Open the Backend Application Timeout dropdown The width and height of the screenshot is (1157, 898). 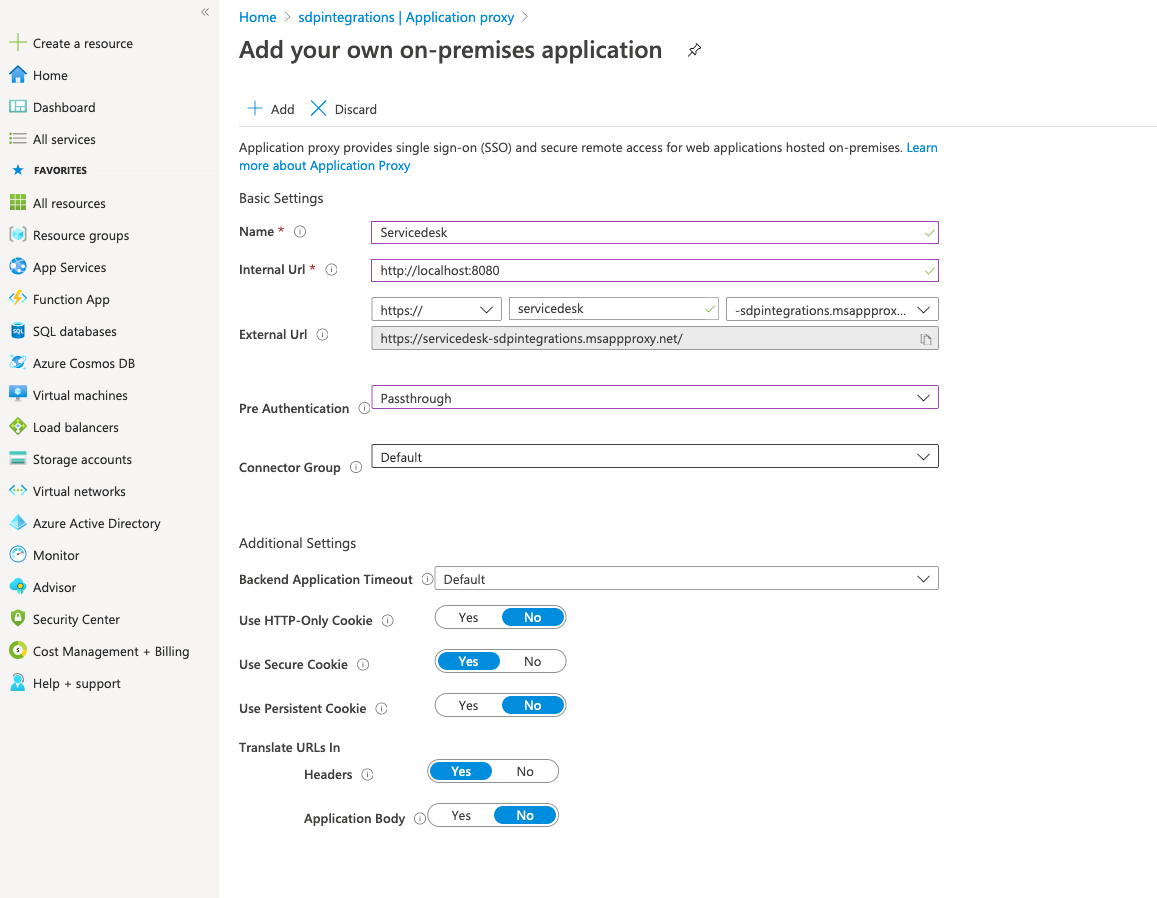point(686,579)
